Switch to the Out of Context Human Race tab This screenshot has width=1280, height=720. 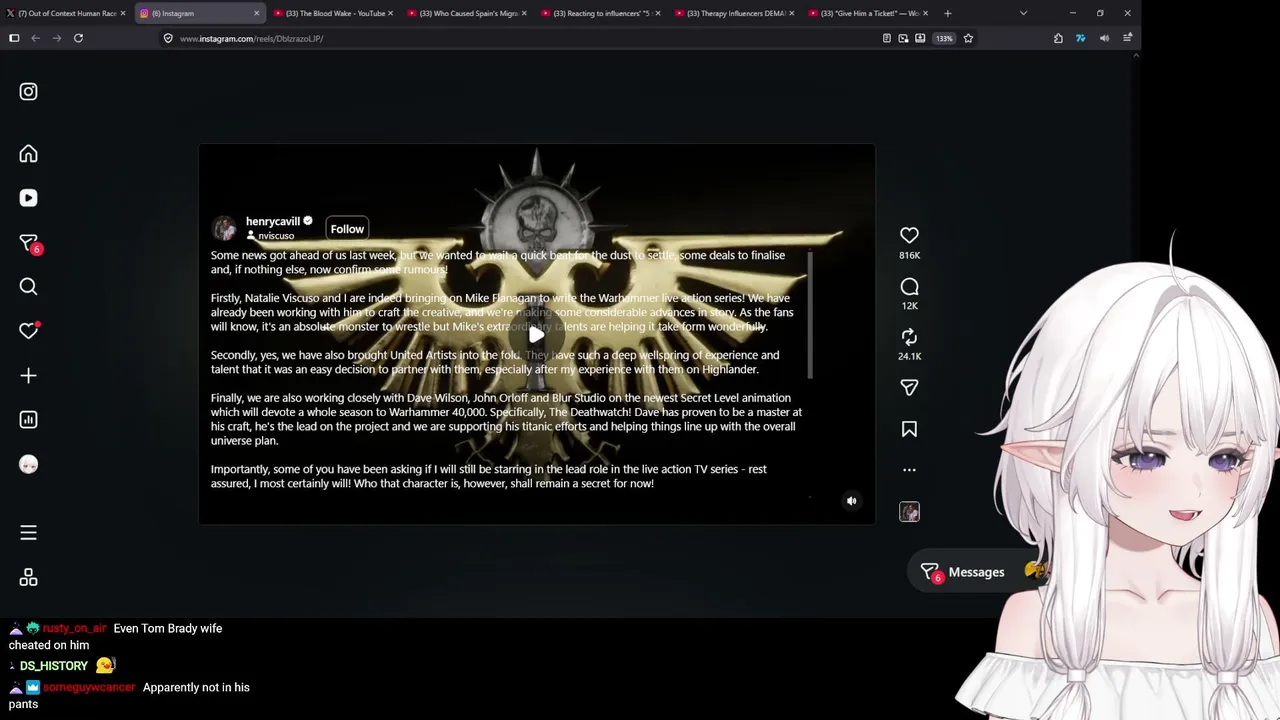pyautogui.click(x=67, y=13)
